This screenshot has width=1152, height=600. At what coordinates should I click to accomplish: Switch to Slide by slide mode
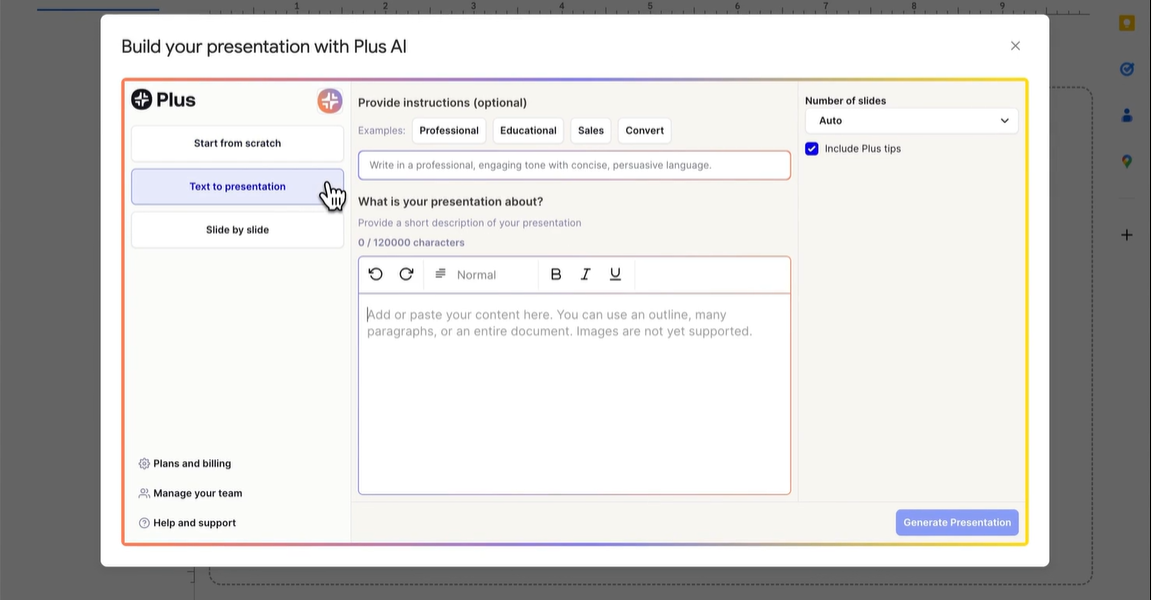coord(237,229)
